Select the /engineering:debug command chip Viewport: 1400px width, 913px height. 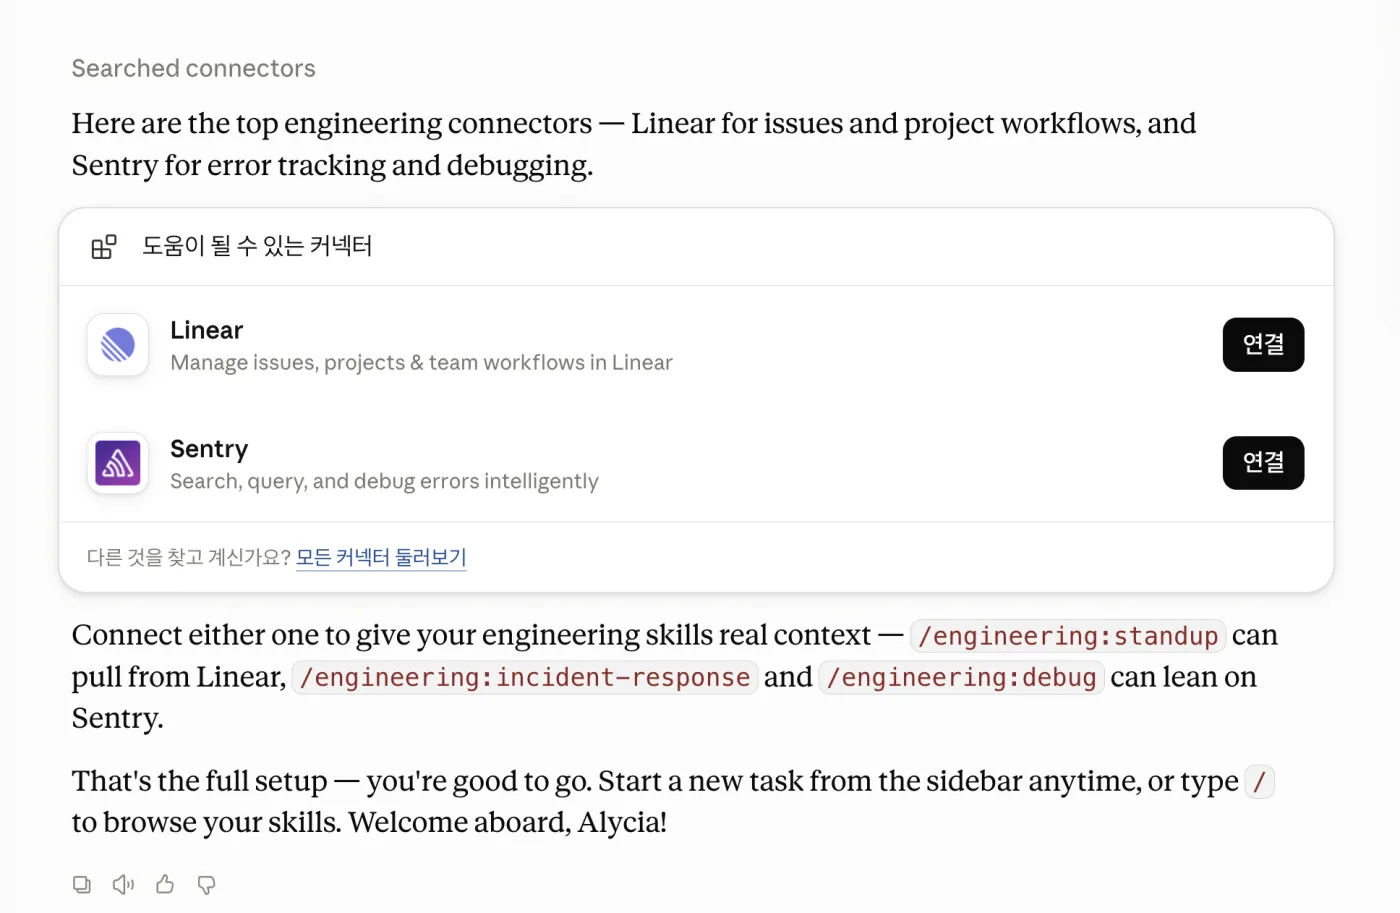(961, 677)
